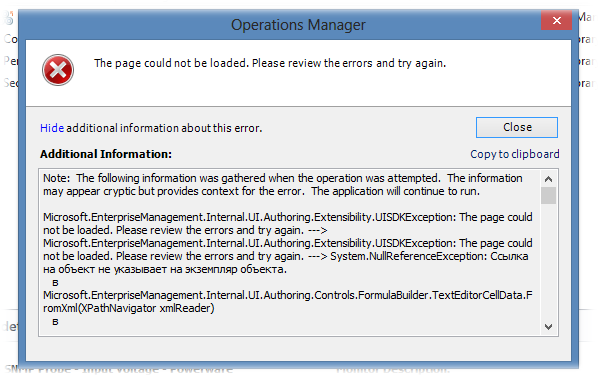Click the Close button

(x=517, y=127)
